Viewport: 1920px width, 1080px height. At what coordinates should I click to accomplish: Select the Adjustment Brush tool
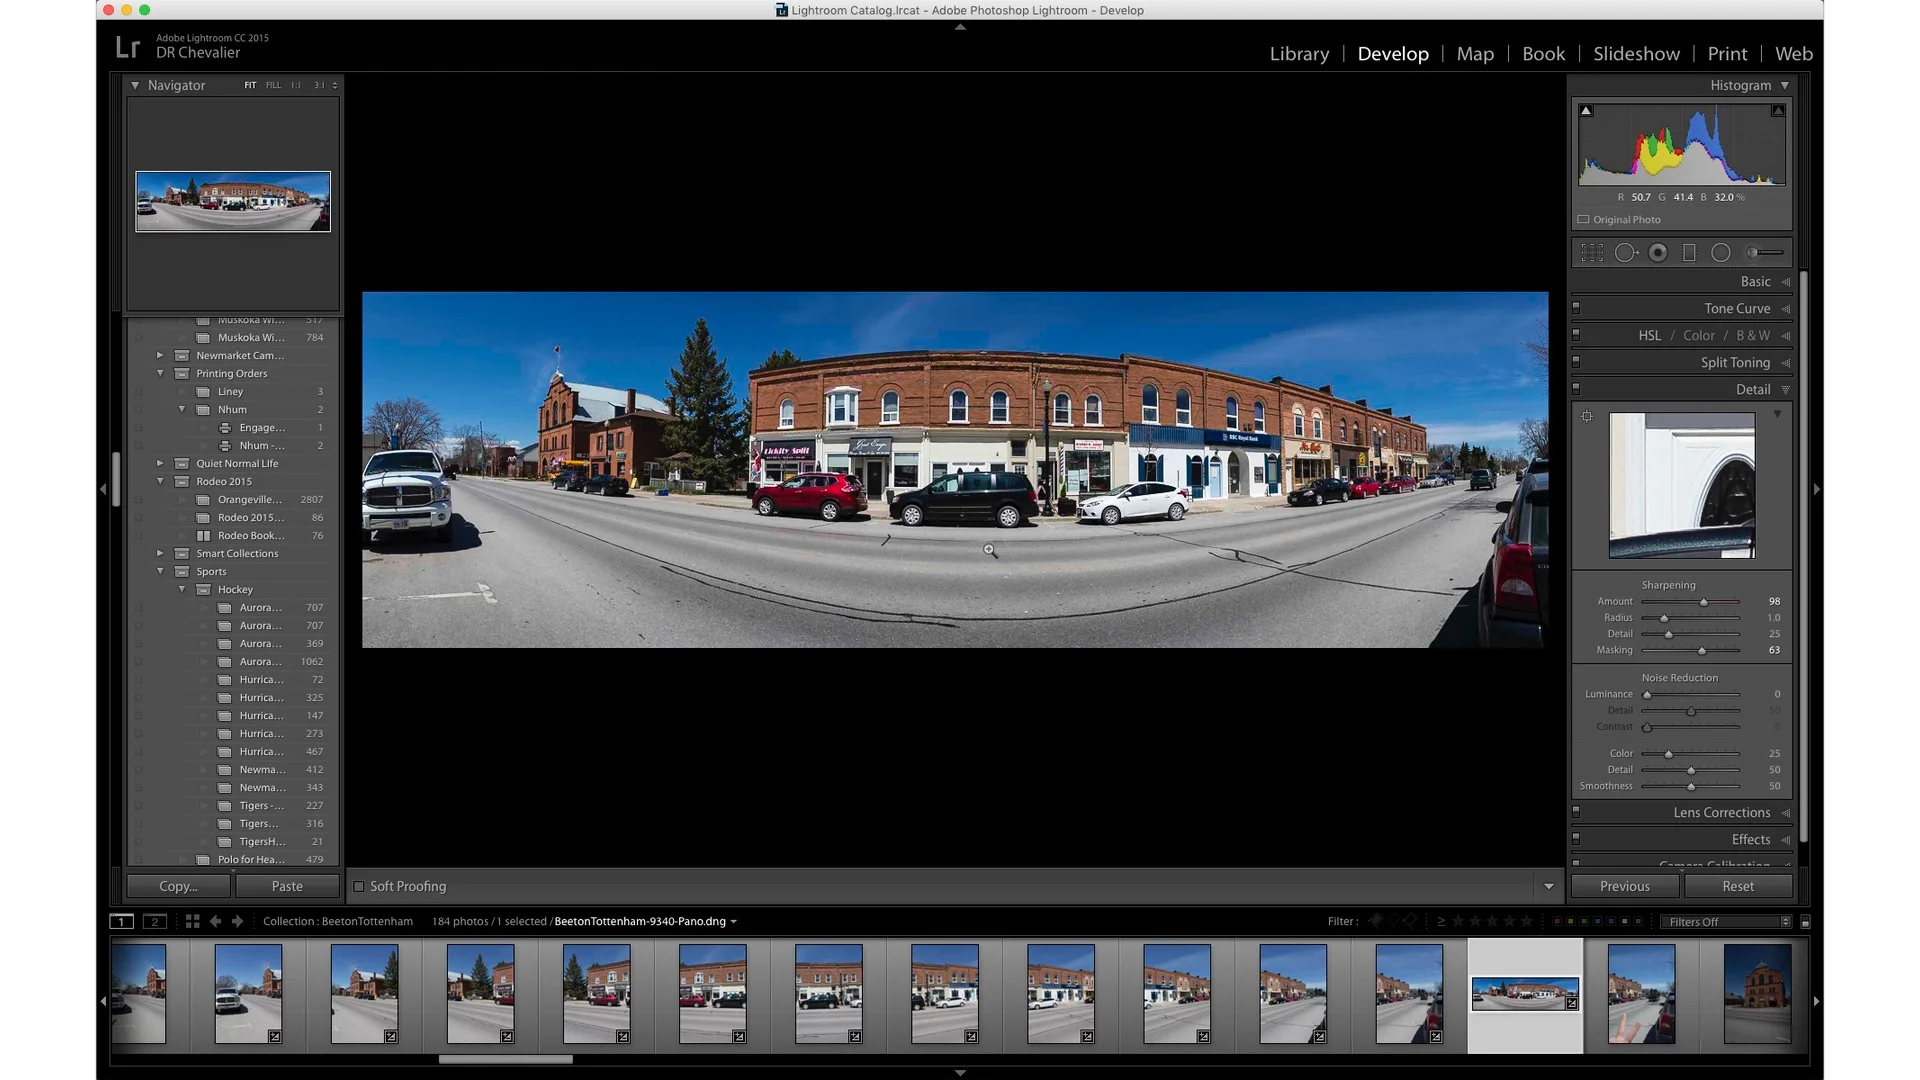pos(1757,252)
